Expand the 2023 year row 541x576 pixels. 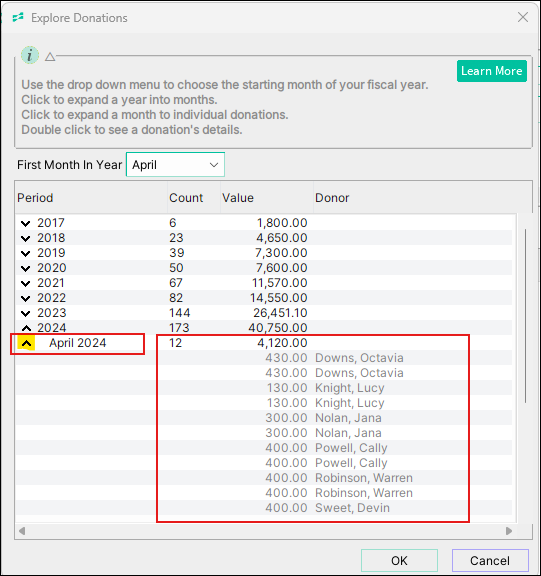pyautogui.click(x=25, y=313)
